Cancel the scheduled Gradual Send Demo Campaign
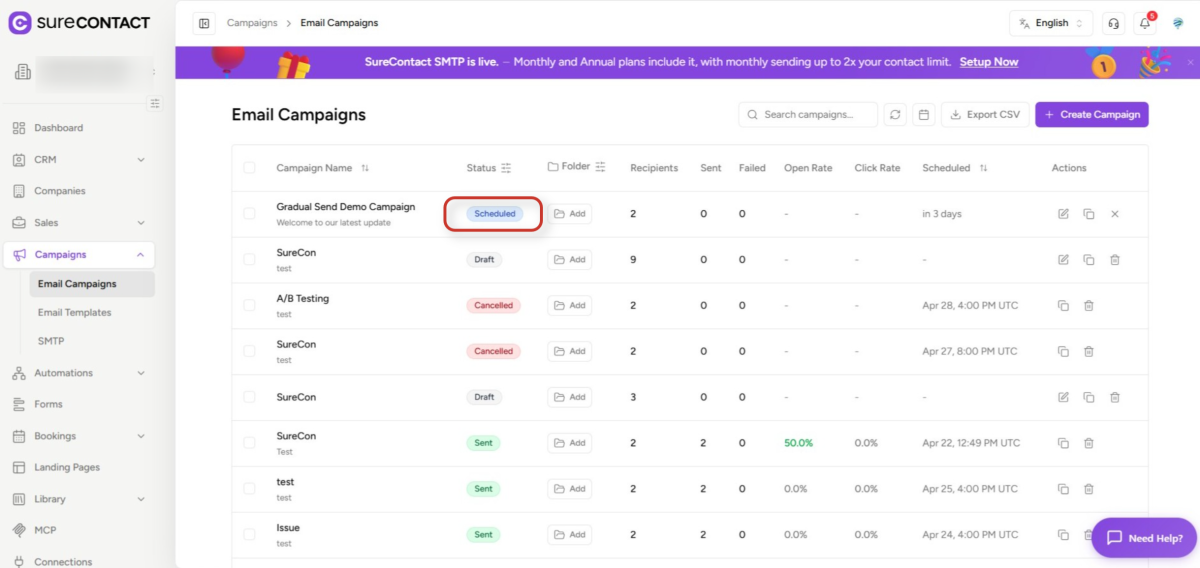Image resolution: width=1200 pixels, height=568 pixels. (1115, 214)
